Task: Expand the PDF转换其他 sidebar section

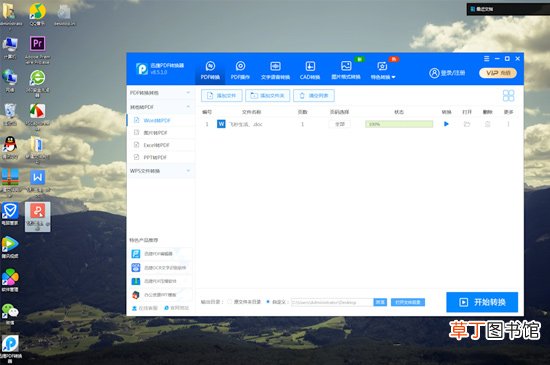Action: [160, 93]
